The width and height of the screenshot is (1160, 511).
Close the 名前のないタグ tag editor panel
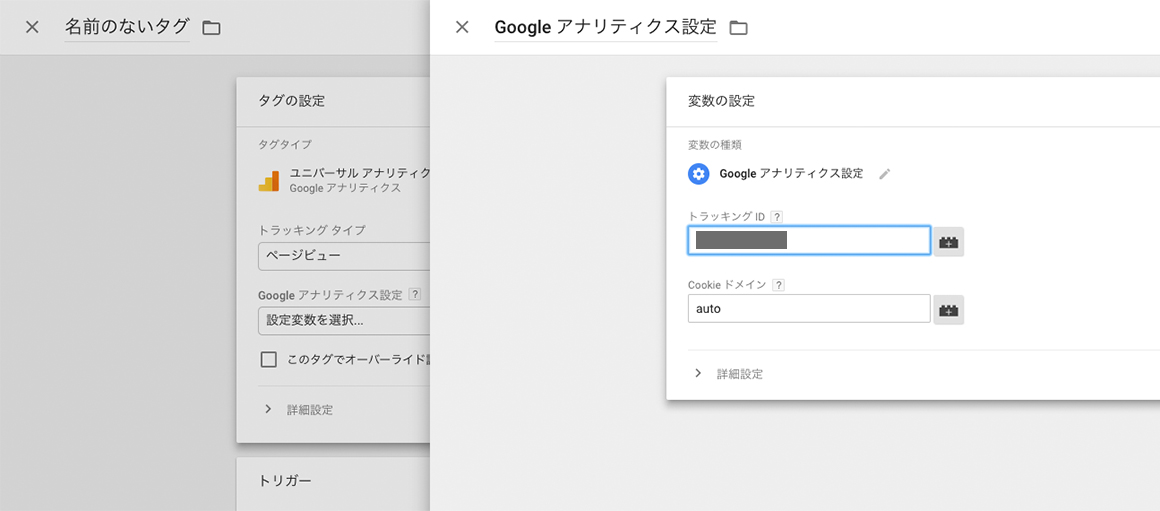32,27
